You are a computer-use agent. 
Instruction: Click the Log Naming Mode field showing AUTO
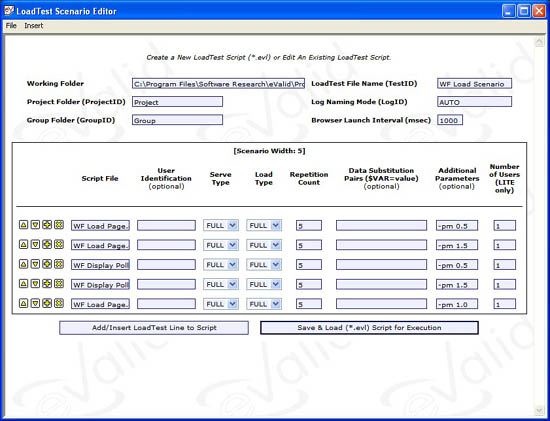(x=474, y=102)
